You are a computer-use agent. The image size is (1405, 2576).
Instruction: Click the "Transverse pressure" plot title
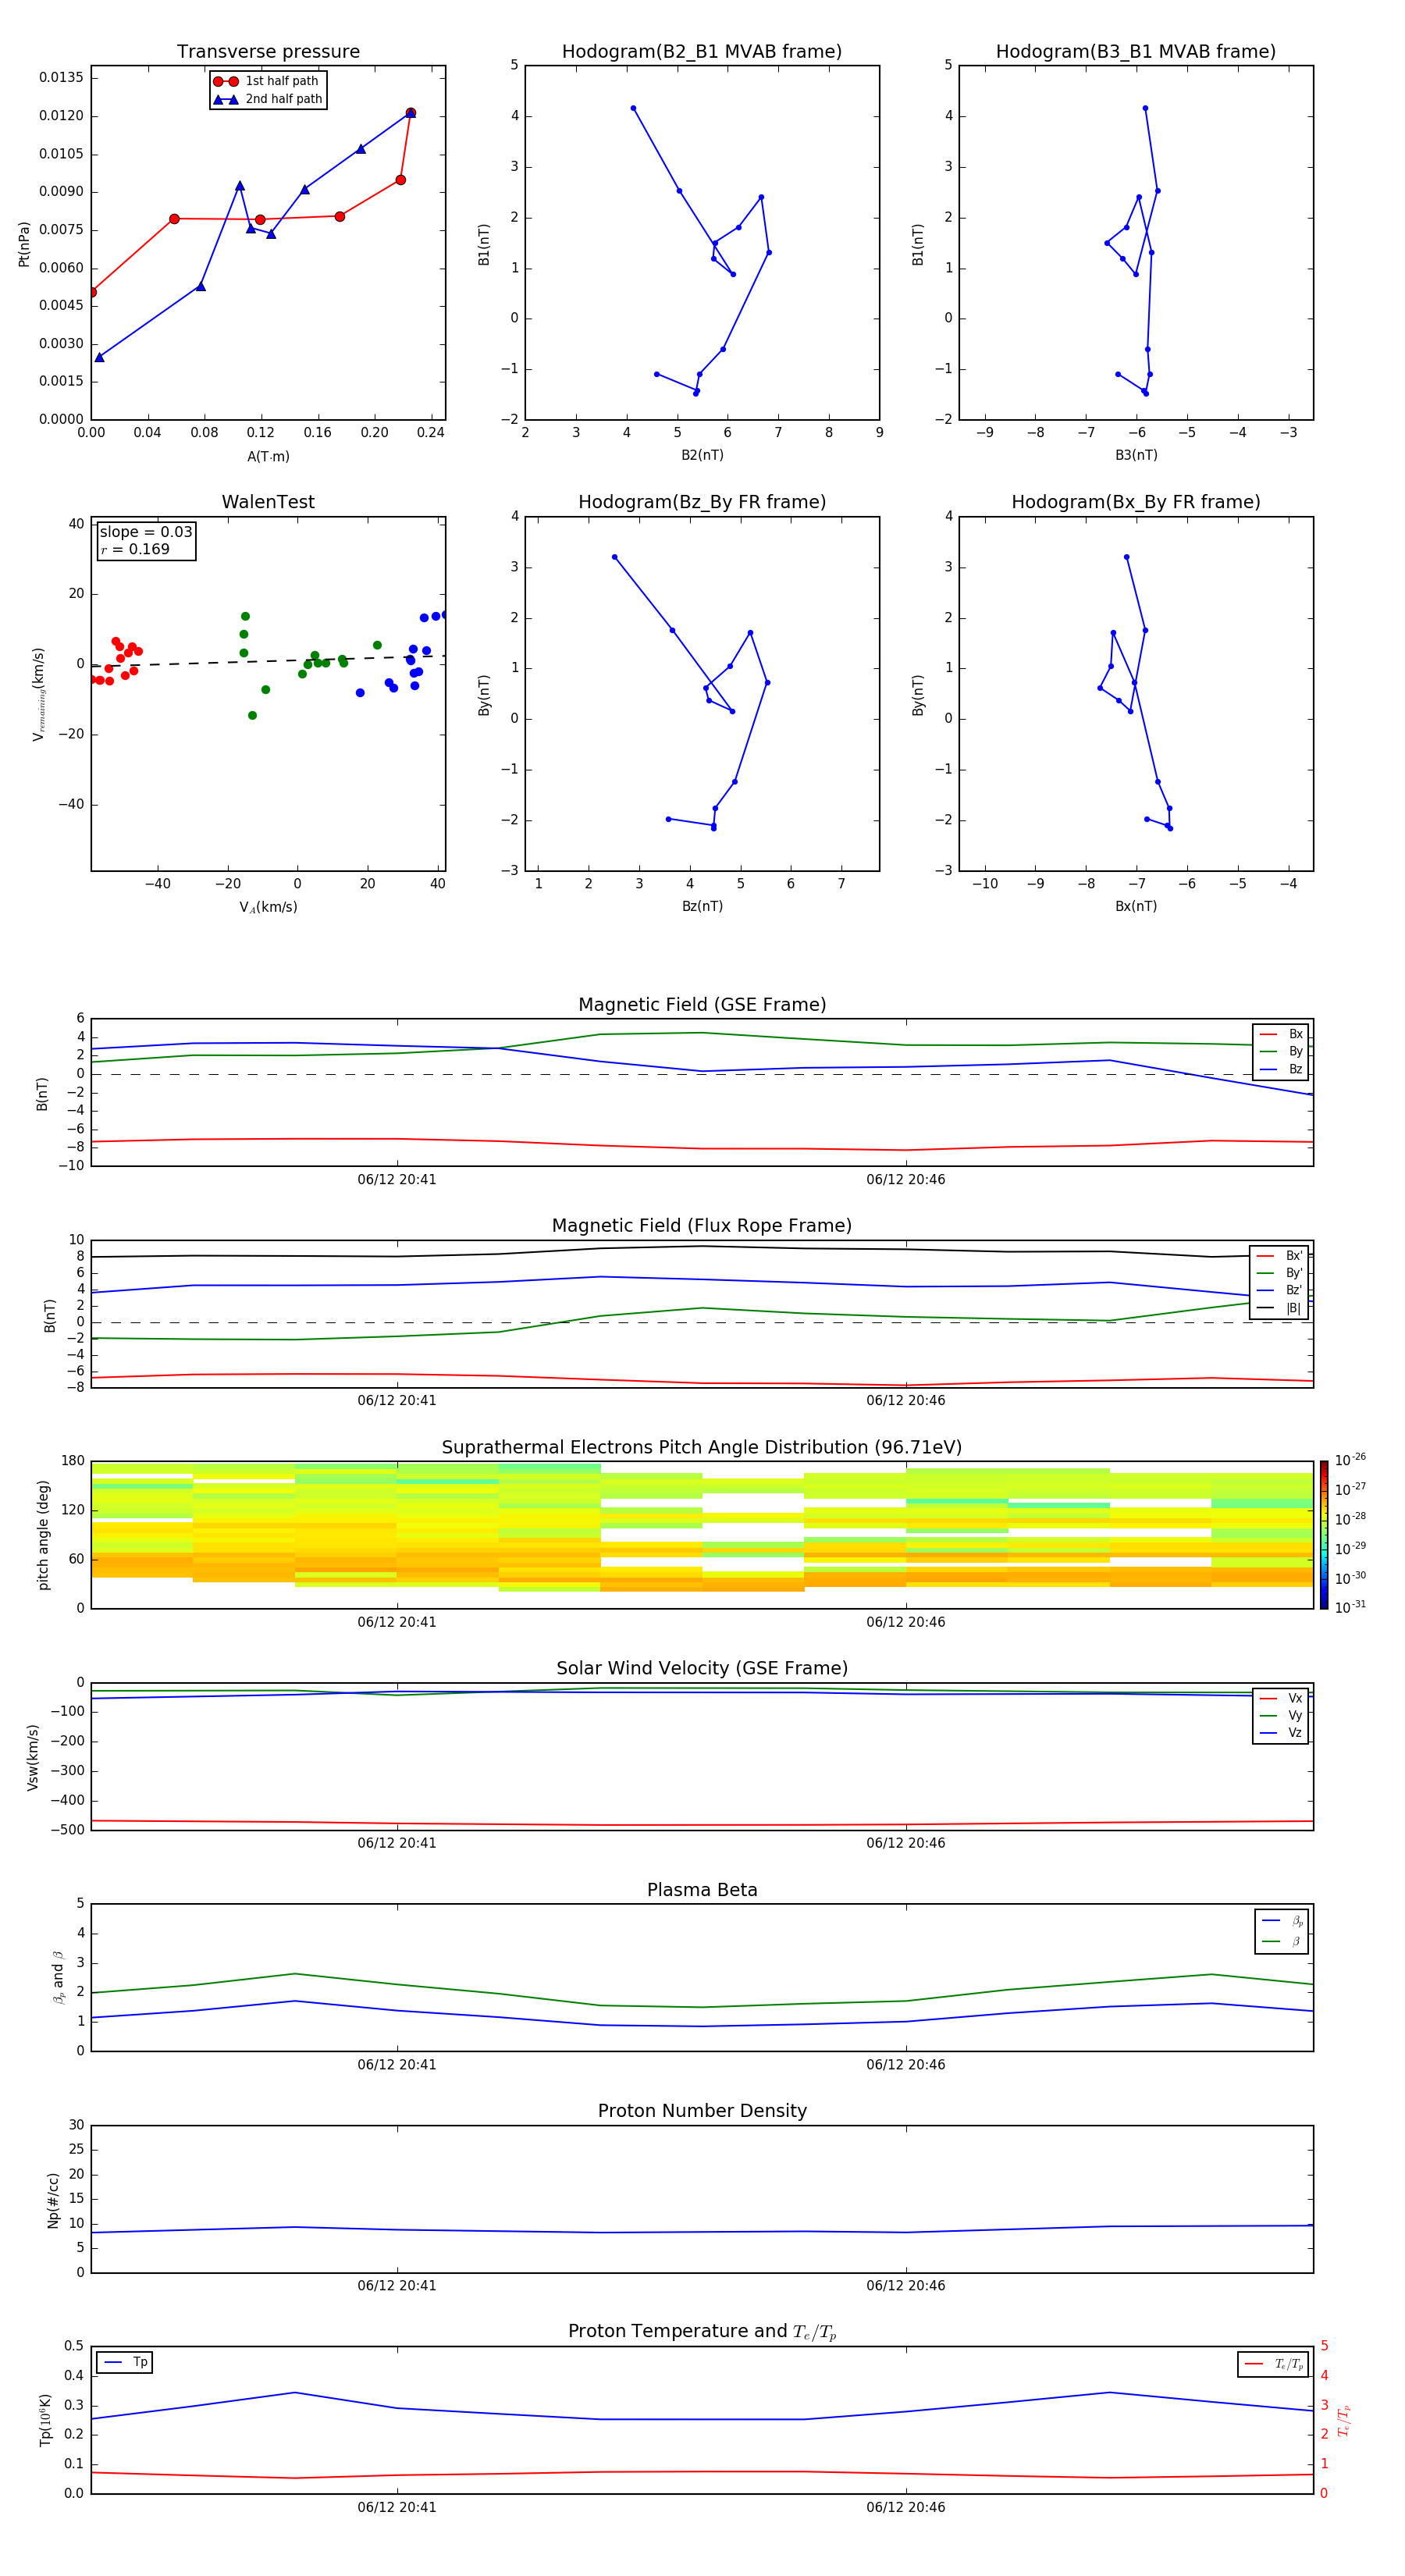pos(268,52)
